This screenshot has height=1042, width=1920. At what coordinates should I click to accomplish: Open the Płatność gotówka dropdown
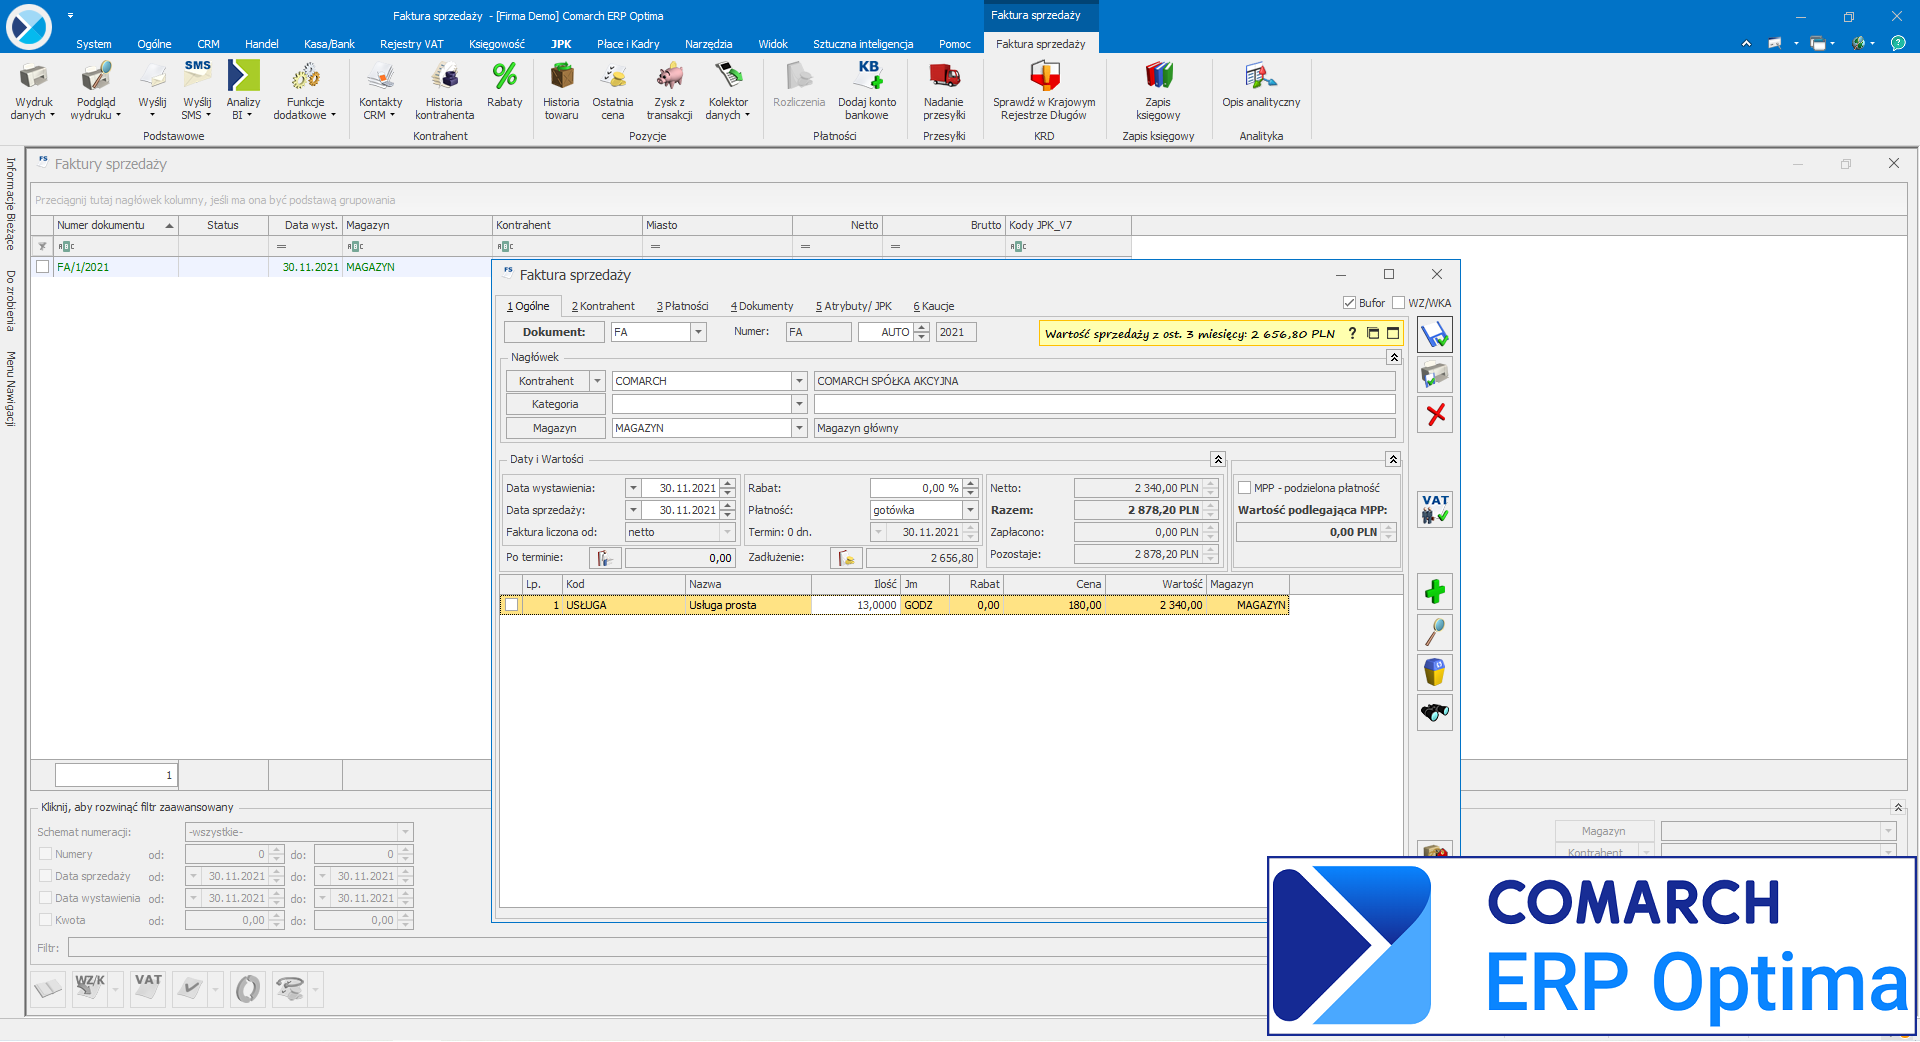pyautogui.click(x=970, y=510)
